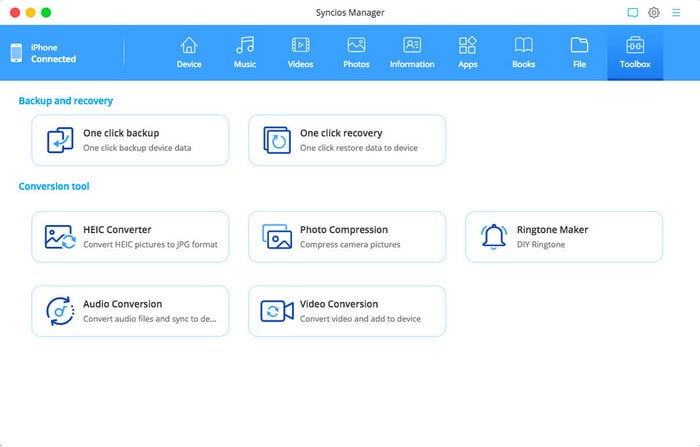The height and width of the screenshot is (447, 700).
Task: Click 'Convert HEIC pictures to JPG format' text
Action: (x=150, y=245)
